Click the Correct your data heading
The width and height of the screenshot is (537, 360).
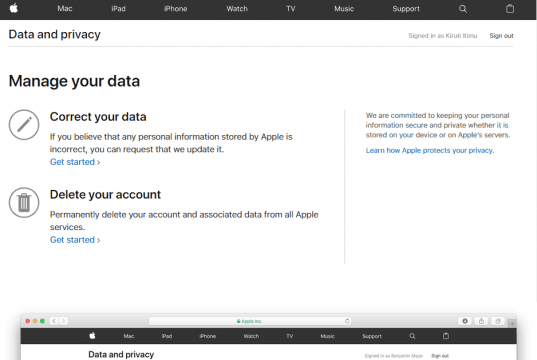click(x=98, y=117)
